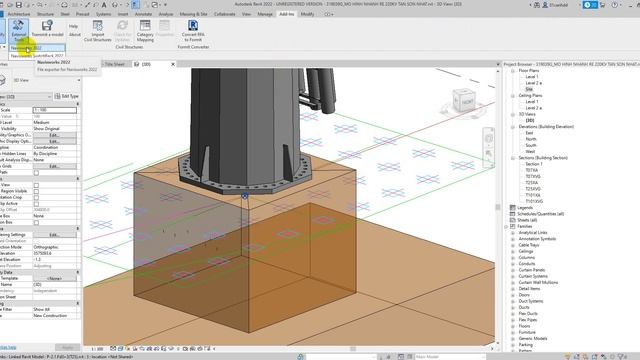Click the user sign-in icon in title bar
This screenshot has height=360, width=640.
click(544, 5)
